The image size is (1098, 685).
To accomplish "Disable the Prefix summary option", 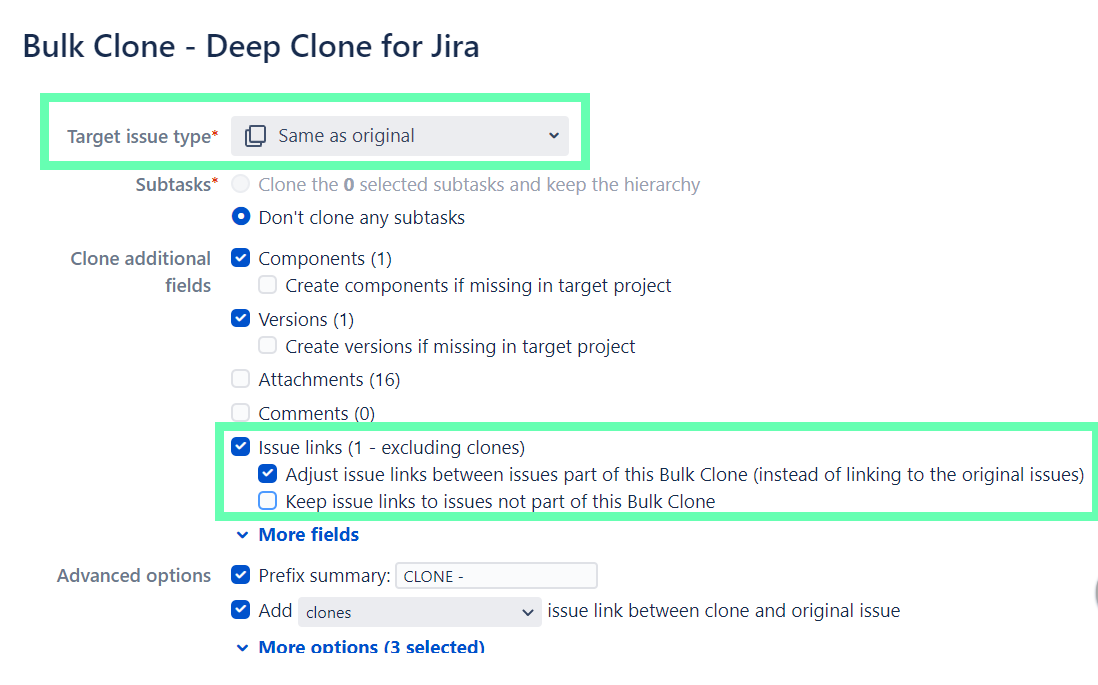I will 239,575.
